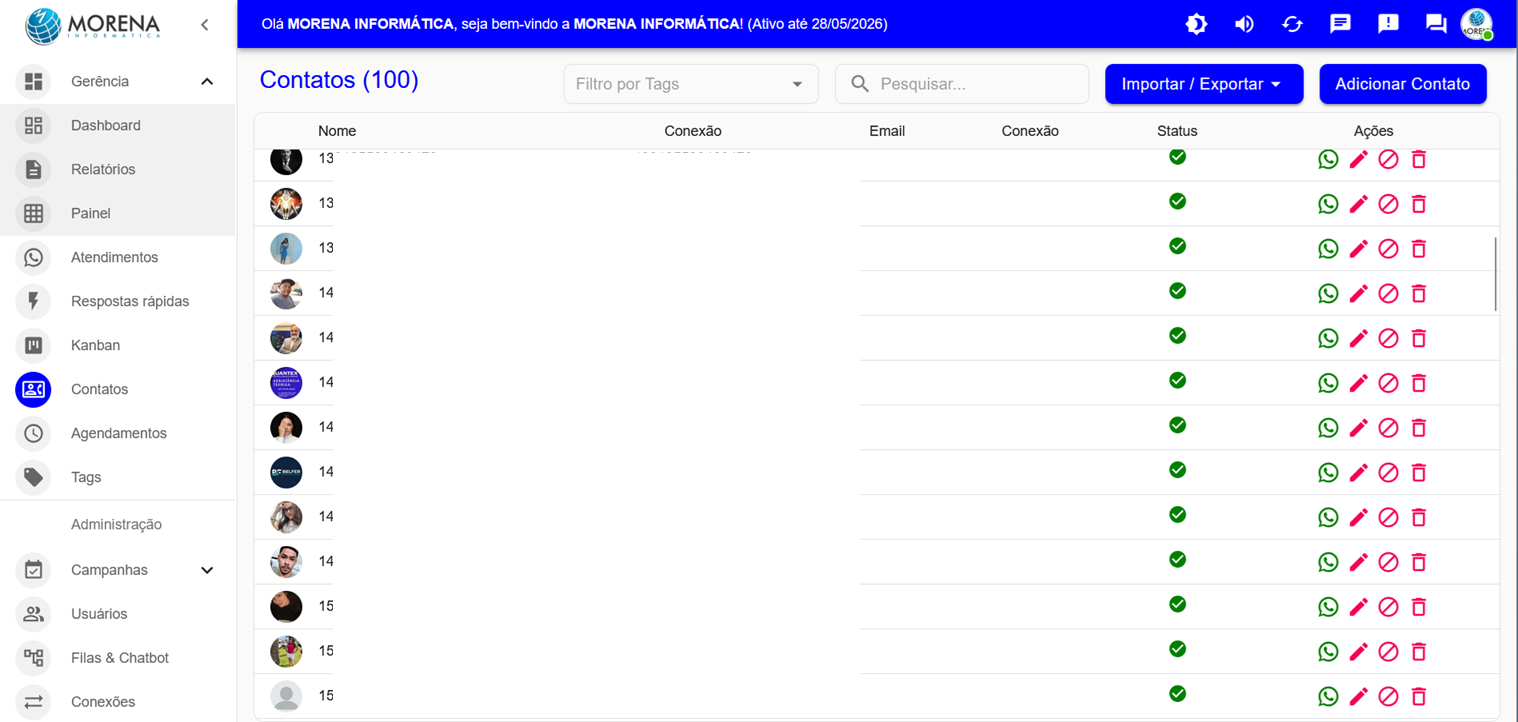The width and height of the screenshot is (1518, 722).
Task: Click the delete trash icon in the last contact row
Action: point(1418,696)
